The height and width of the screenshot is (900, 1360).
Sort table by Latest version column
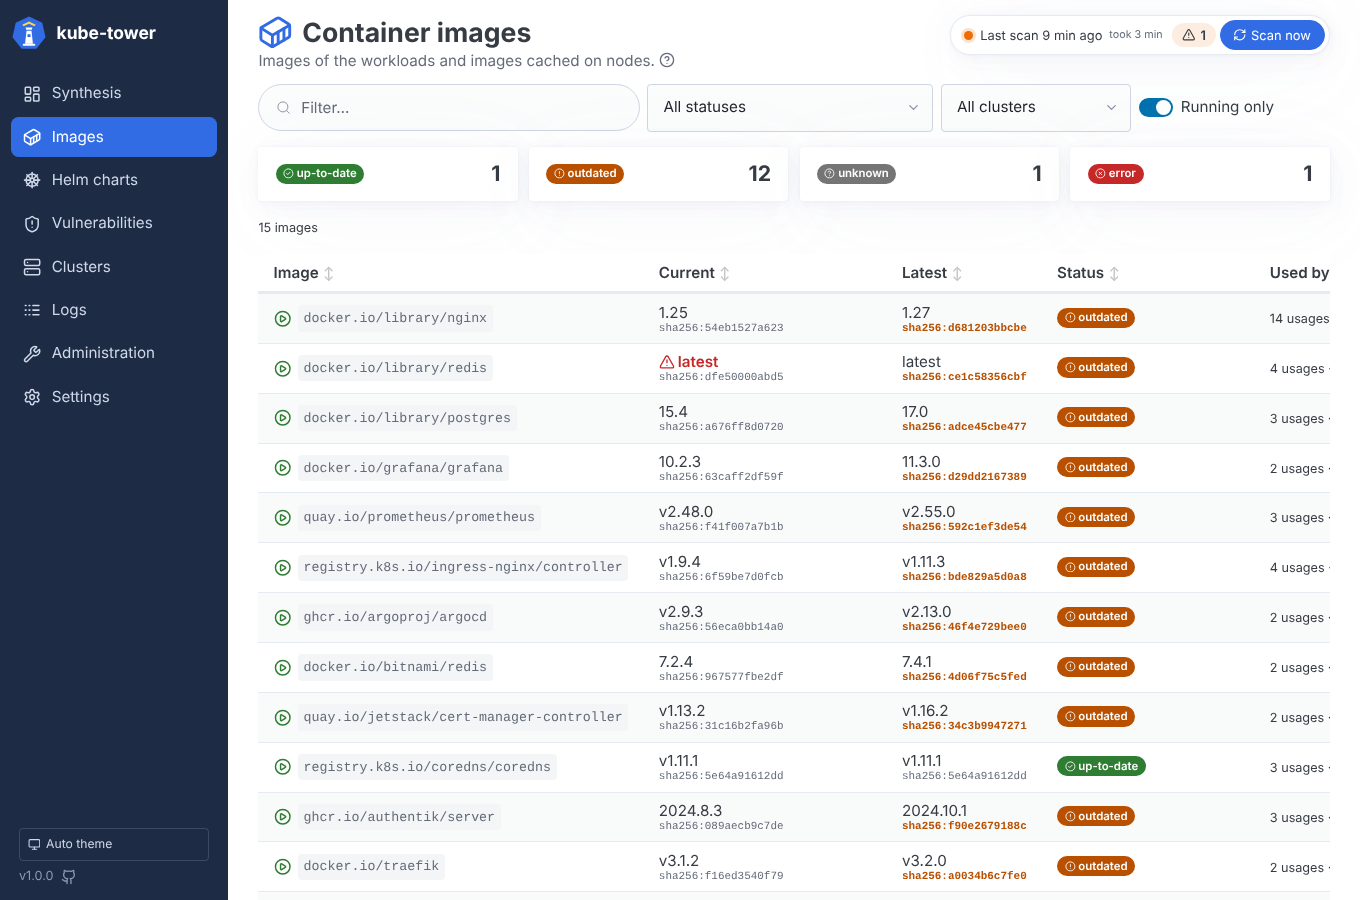(x=932, y=273)
